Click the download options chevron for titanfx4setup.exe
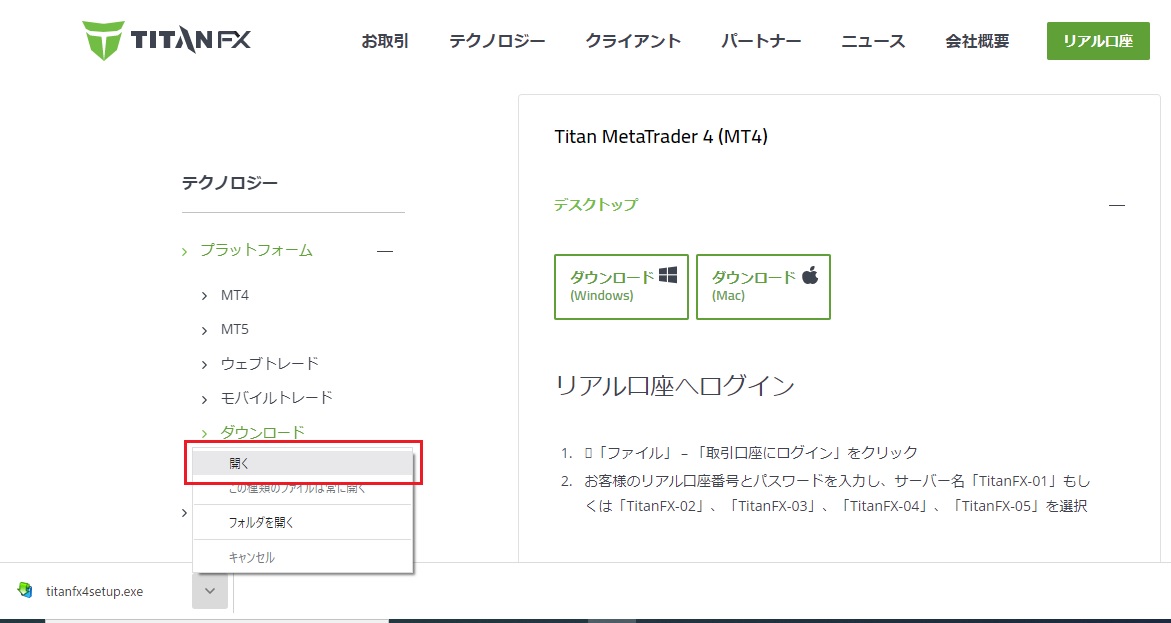The height and width of the screenshot is (623, 1171). pos(210,592)
